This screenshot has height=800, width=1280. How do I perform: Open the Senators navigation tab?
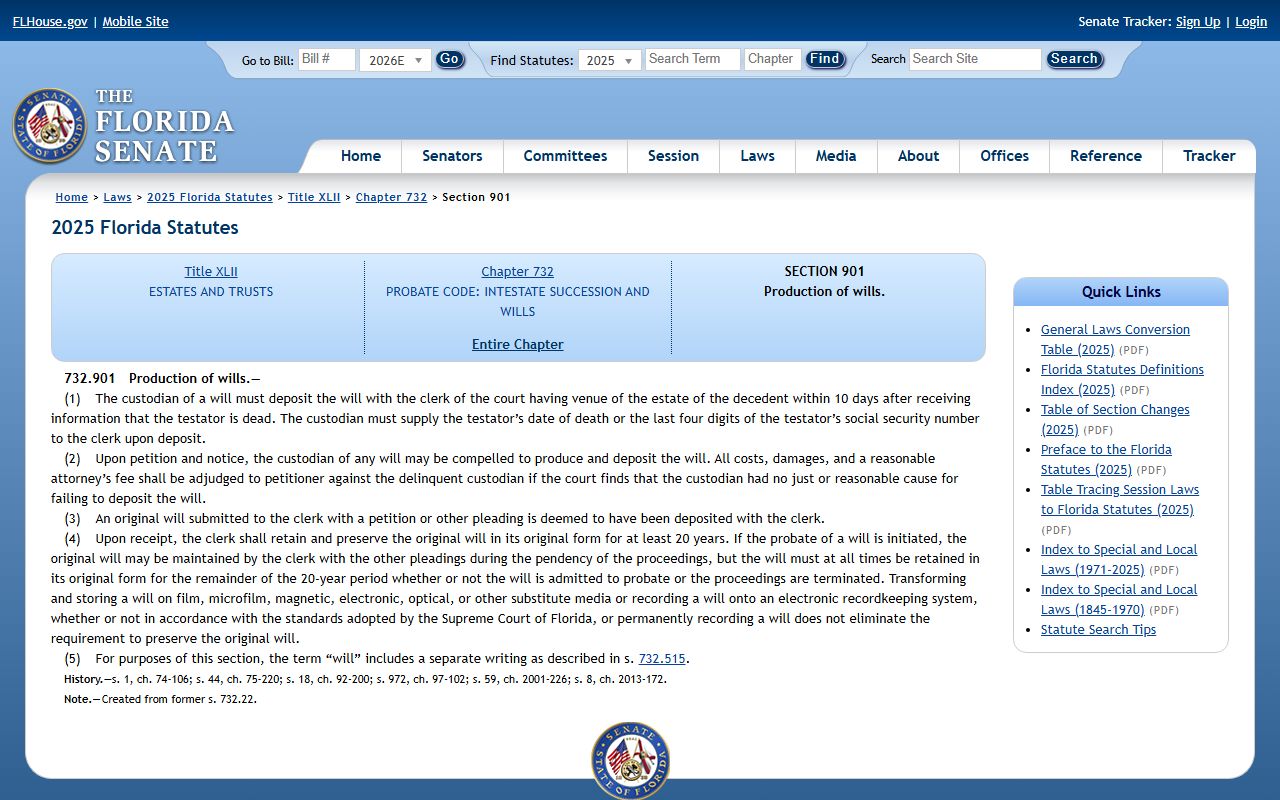(x=452, y=156)
